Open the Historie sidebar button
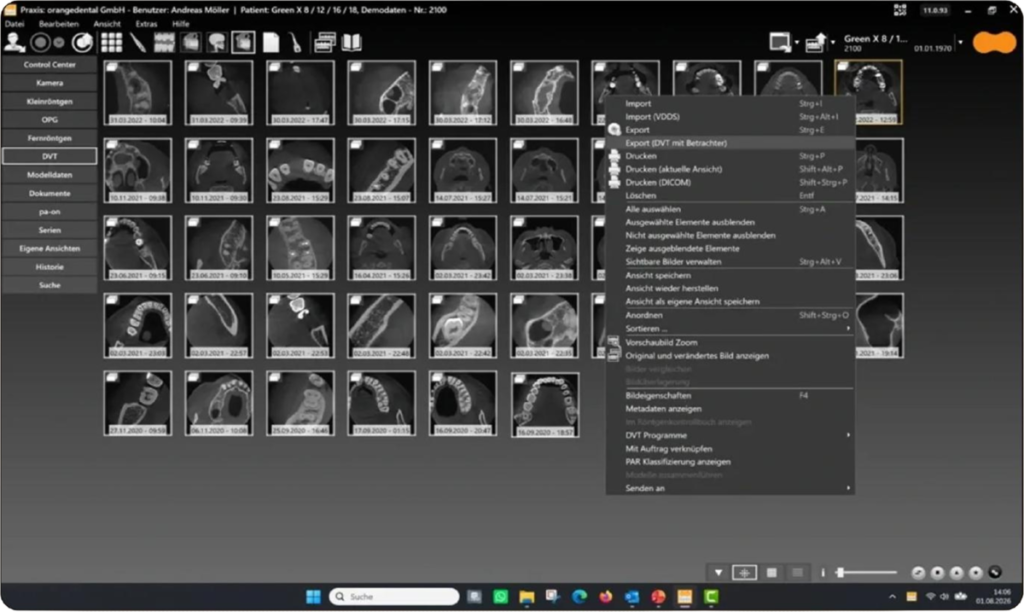The width and height of the screenshot is (1024, 612). coord(50,266)
